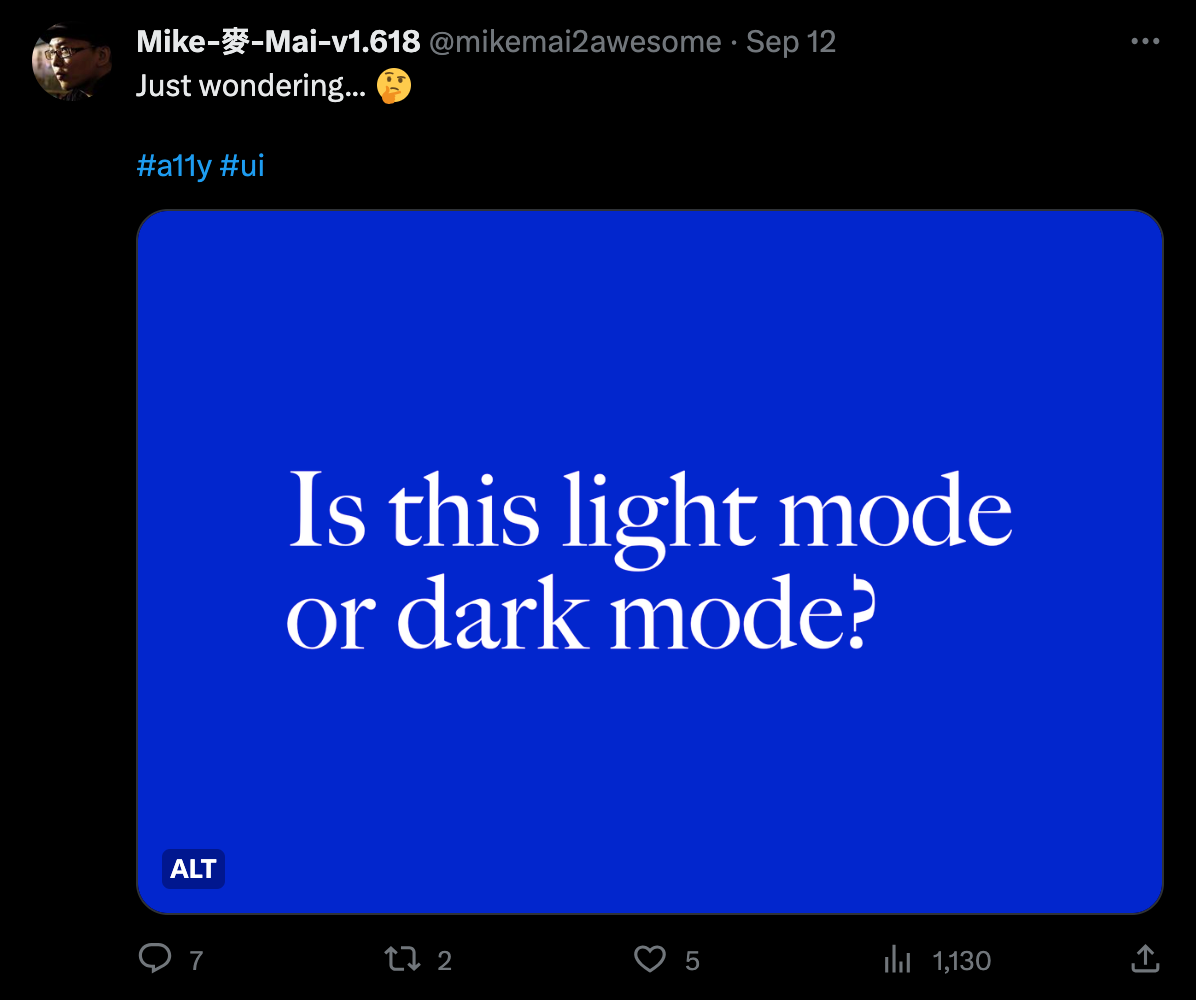
Task: Open the mikemai2awesome profile avatar
Action: (70, 63)
